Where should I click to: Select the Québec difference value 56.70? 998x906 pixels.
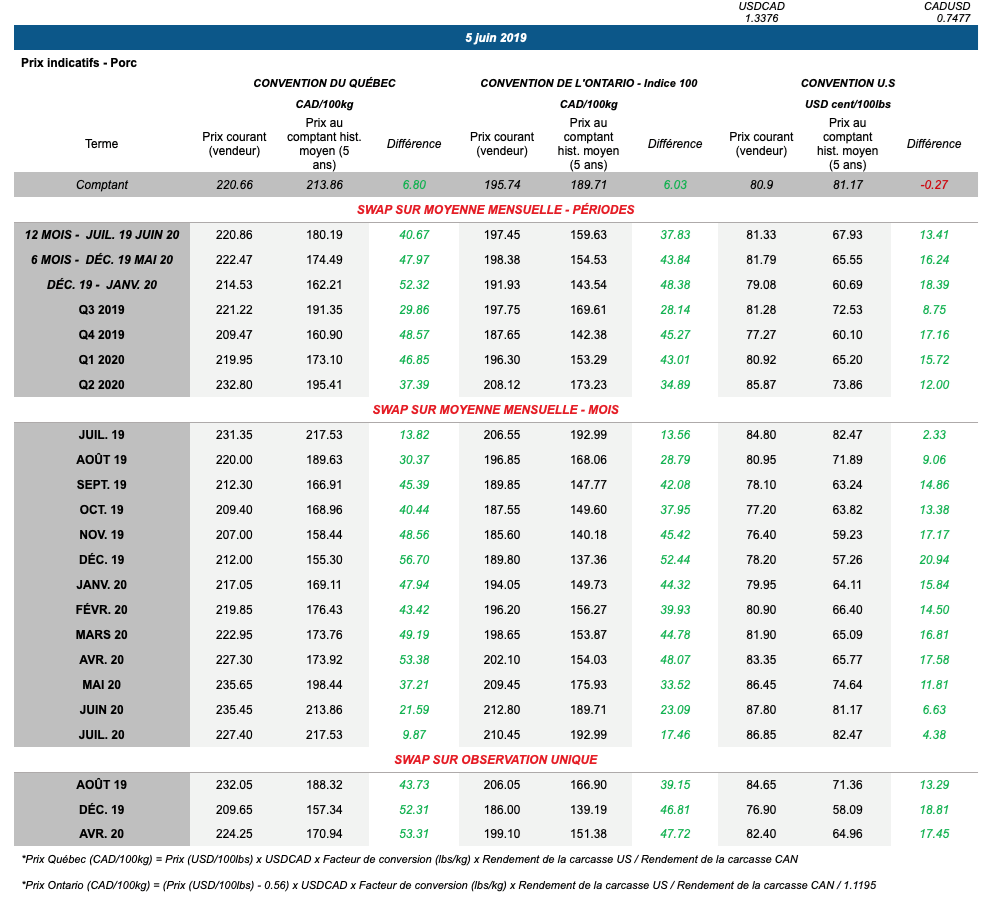click(x=413, y=560)
